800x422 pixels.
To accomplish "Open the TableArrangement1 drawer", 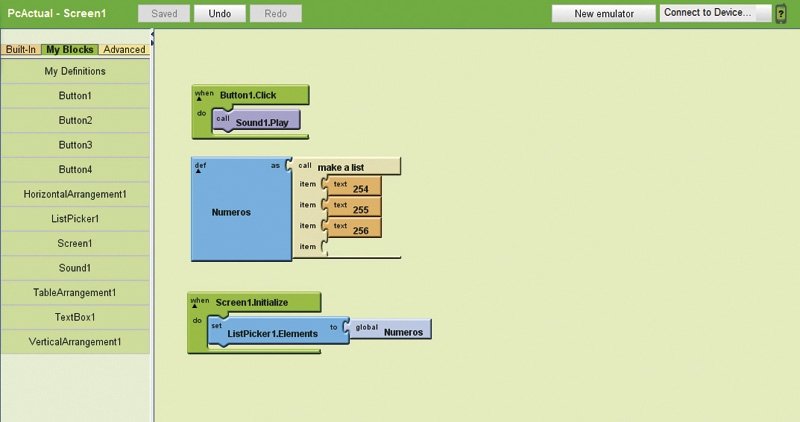I will point(75,293).
